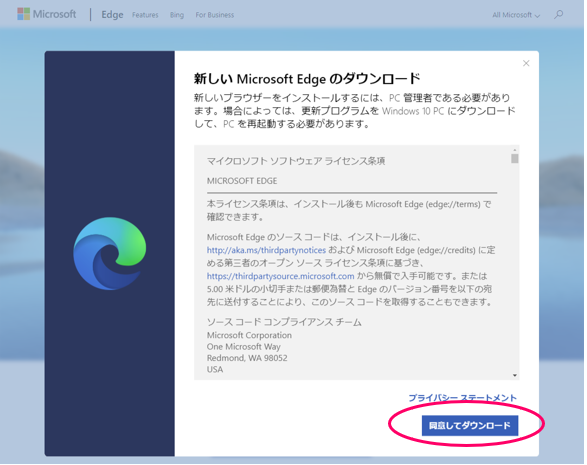Click the Microsoft Corporation address line
The width and height of the screenshot is (587, 465).
point(249,335)
